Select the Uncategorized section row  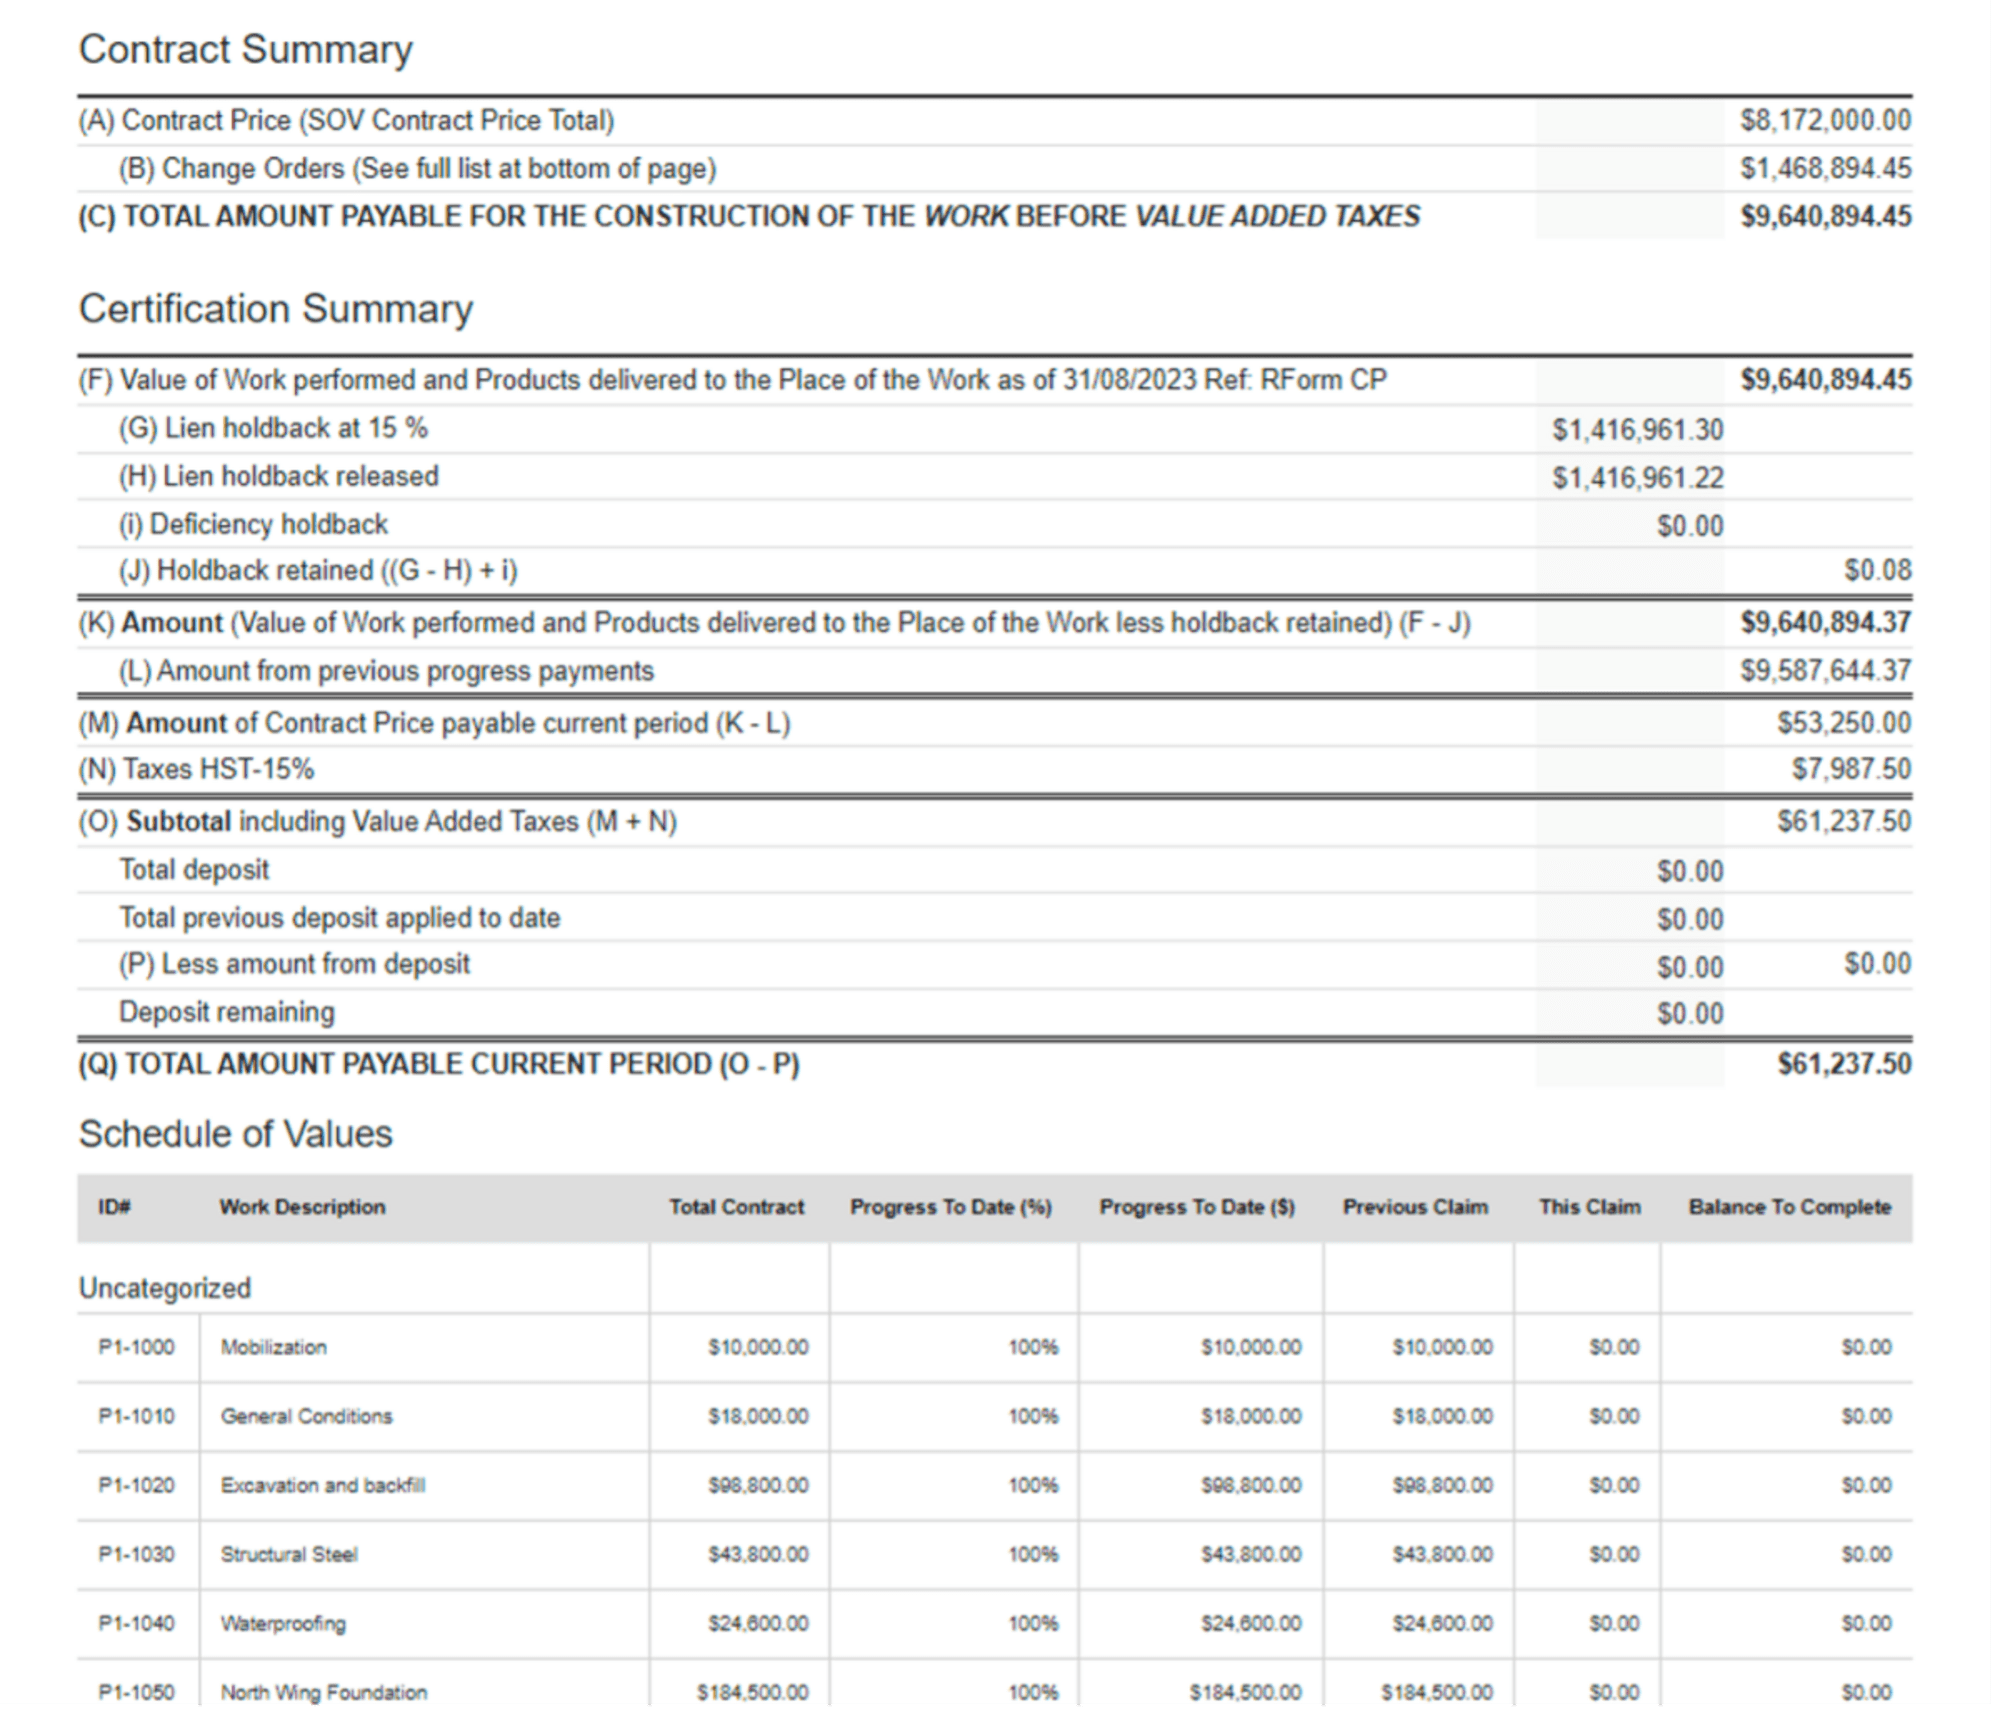click(165, 1289)
